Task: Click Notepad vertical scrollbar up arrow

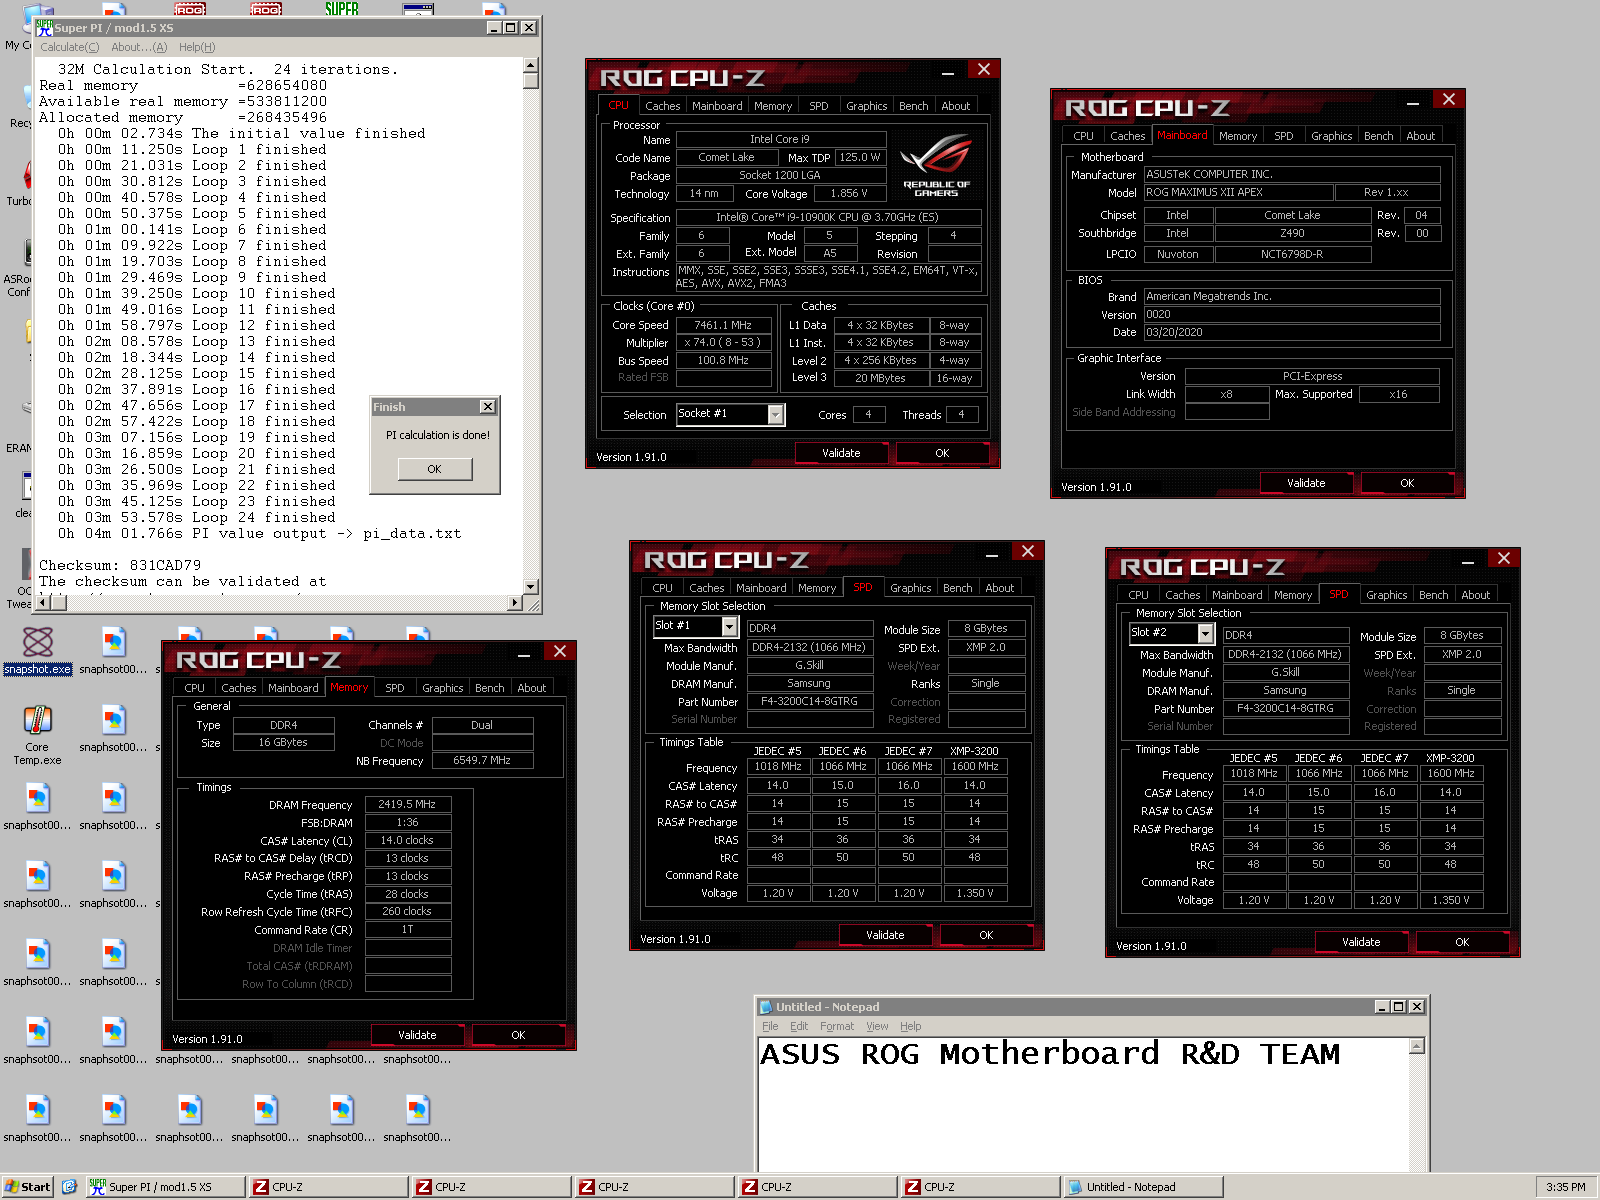Action: [x=1416, y=1046]
